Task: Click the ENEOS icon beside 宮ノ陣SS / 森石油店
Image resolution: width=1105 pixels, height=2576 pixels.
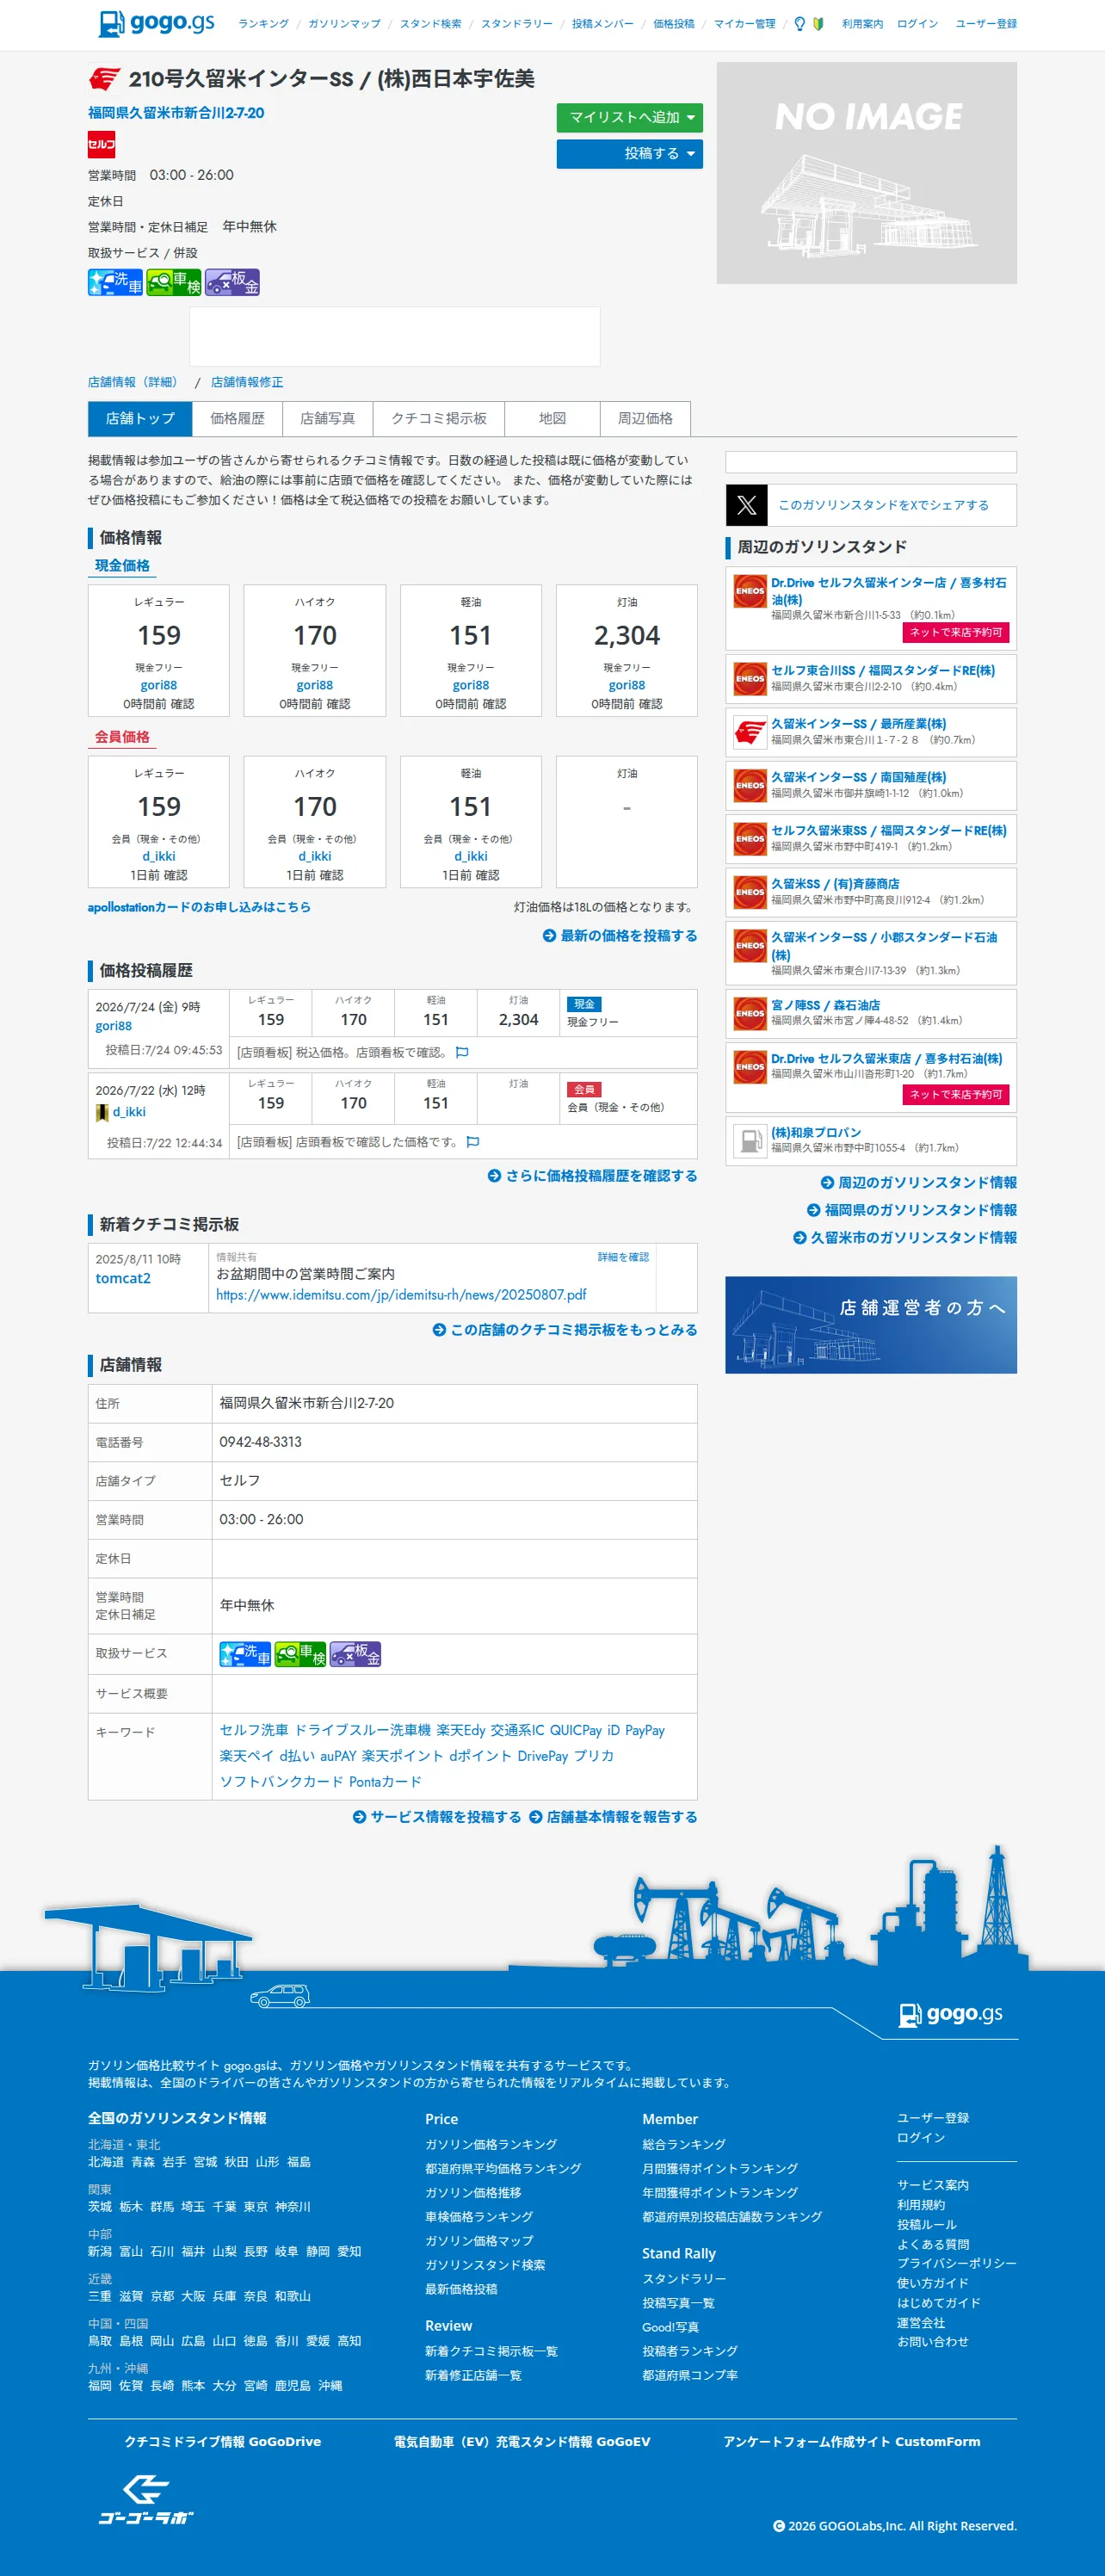Action: point(750,1013)
